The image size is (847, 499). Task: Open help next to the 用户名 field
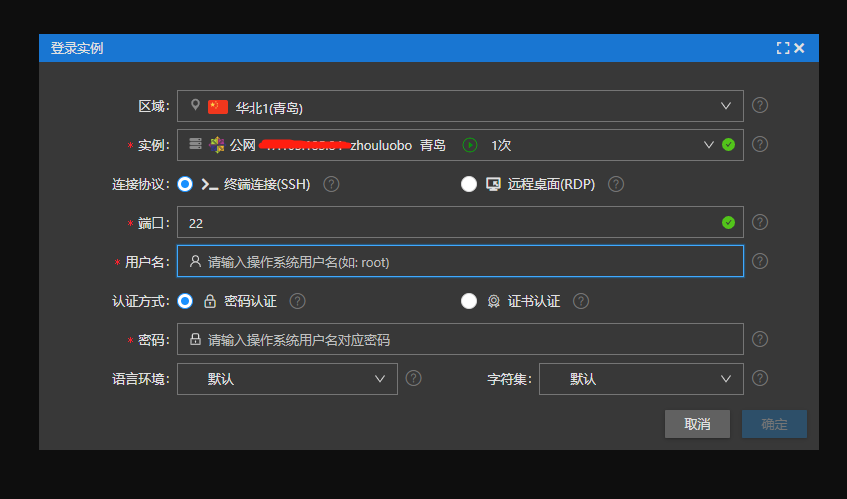(x=759, y=261)
